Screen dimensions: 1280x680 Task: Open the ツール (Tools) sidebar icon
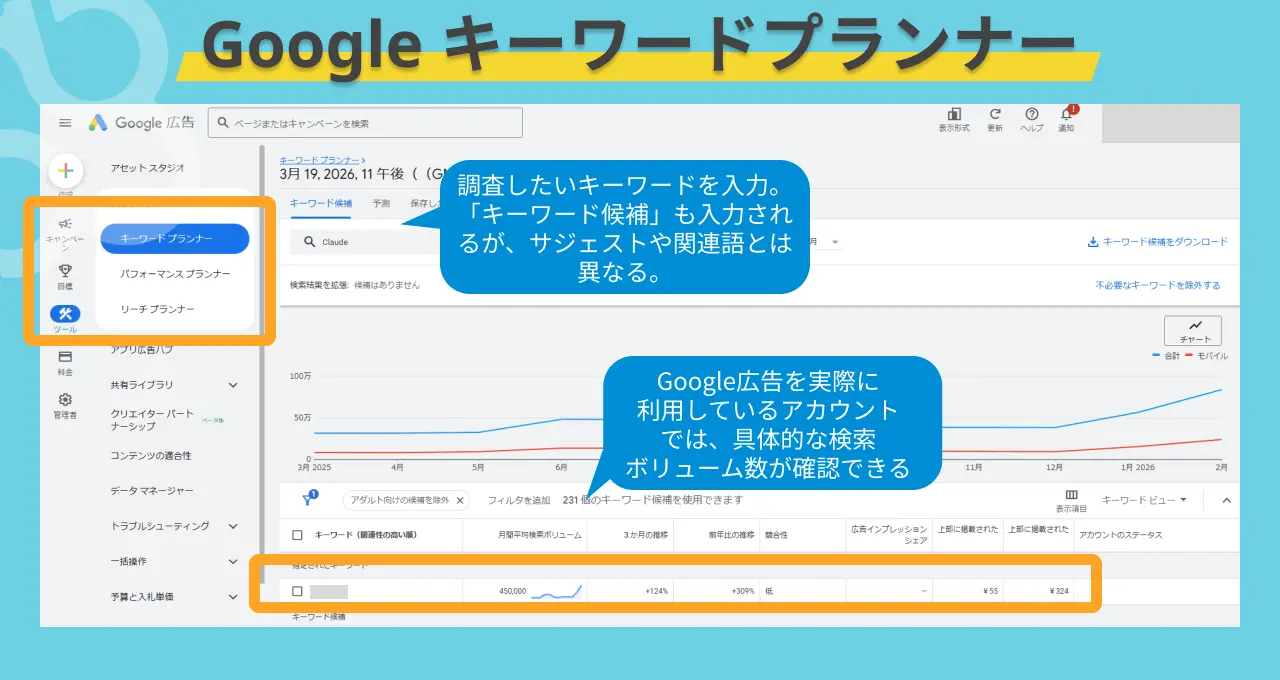pos(65,316)
